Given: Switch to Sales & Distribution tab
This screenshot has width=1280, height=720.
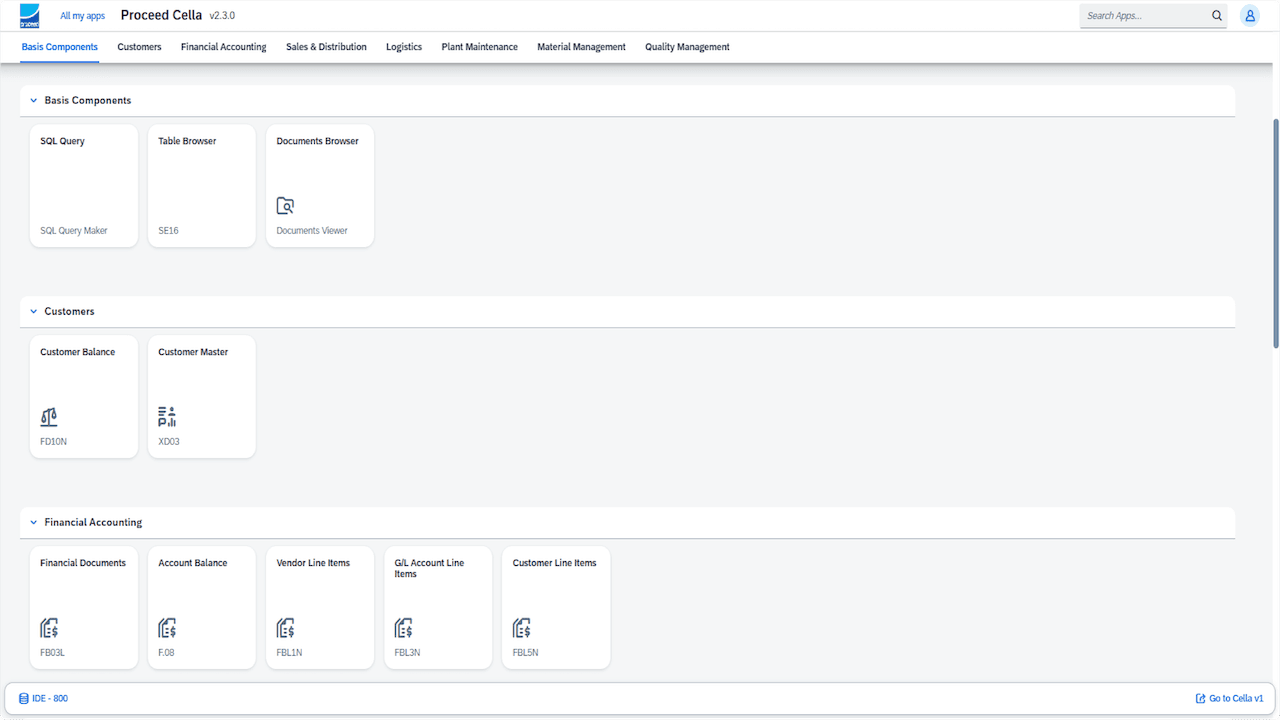Looking at the screenshot, I should pos(326,47).
